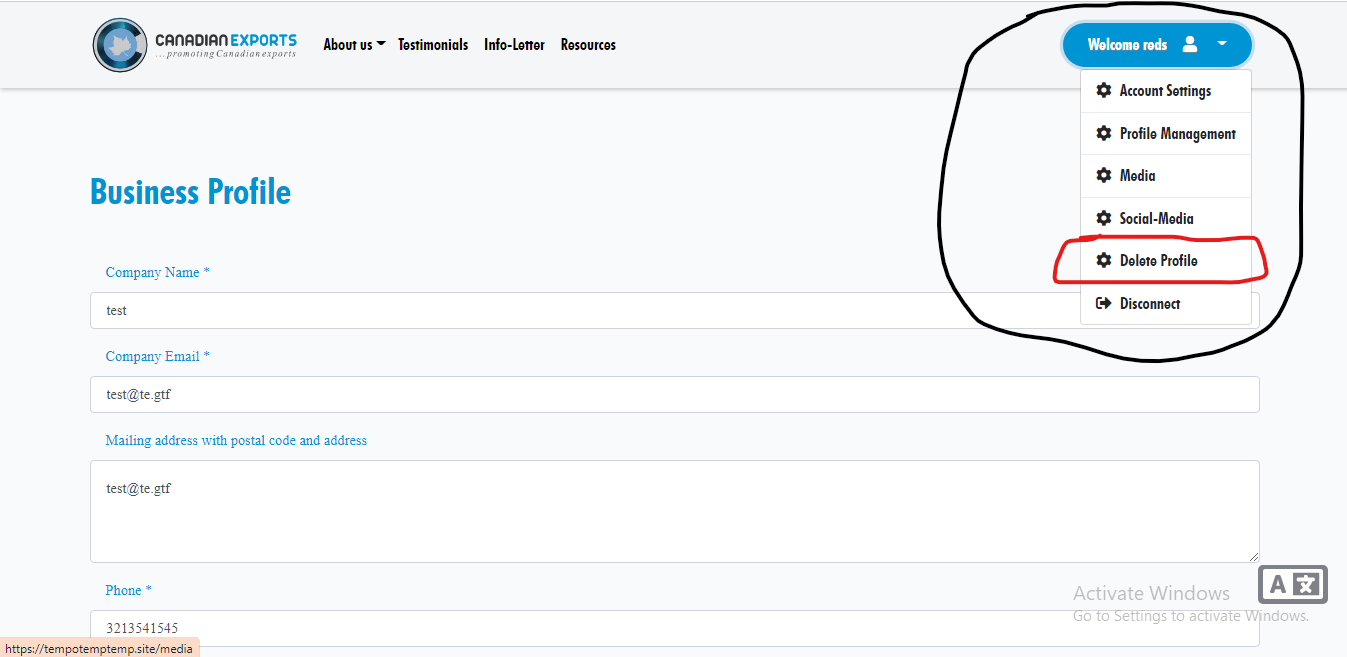This screenshot has height=657, width=1347.
Task: Click the mailing address with postal code label
Action: click(x=236, y=441)
